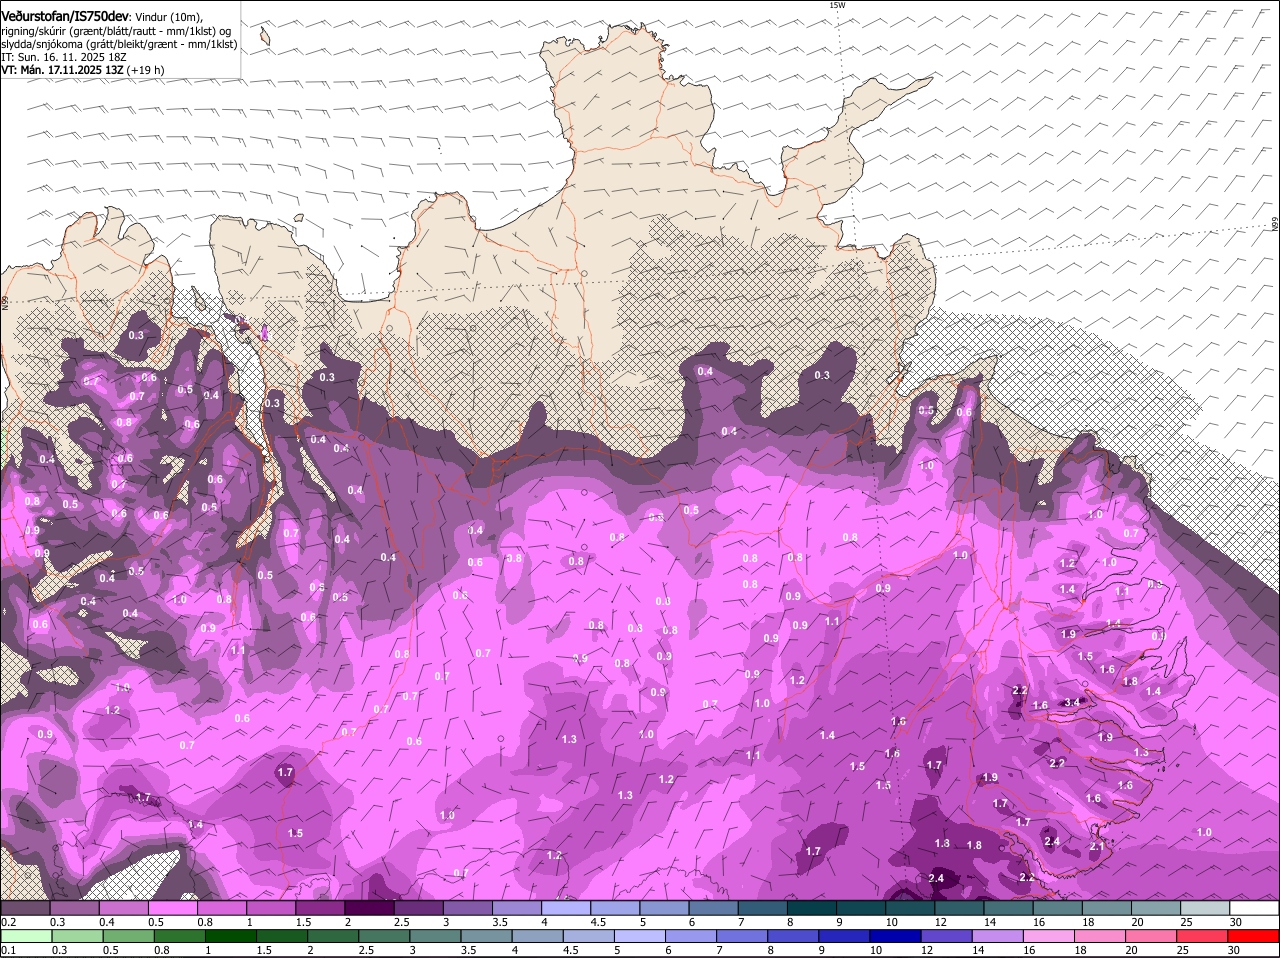Click the 15W longitude label
The image size is (1280, 958).
[837, 5]
